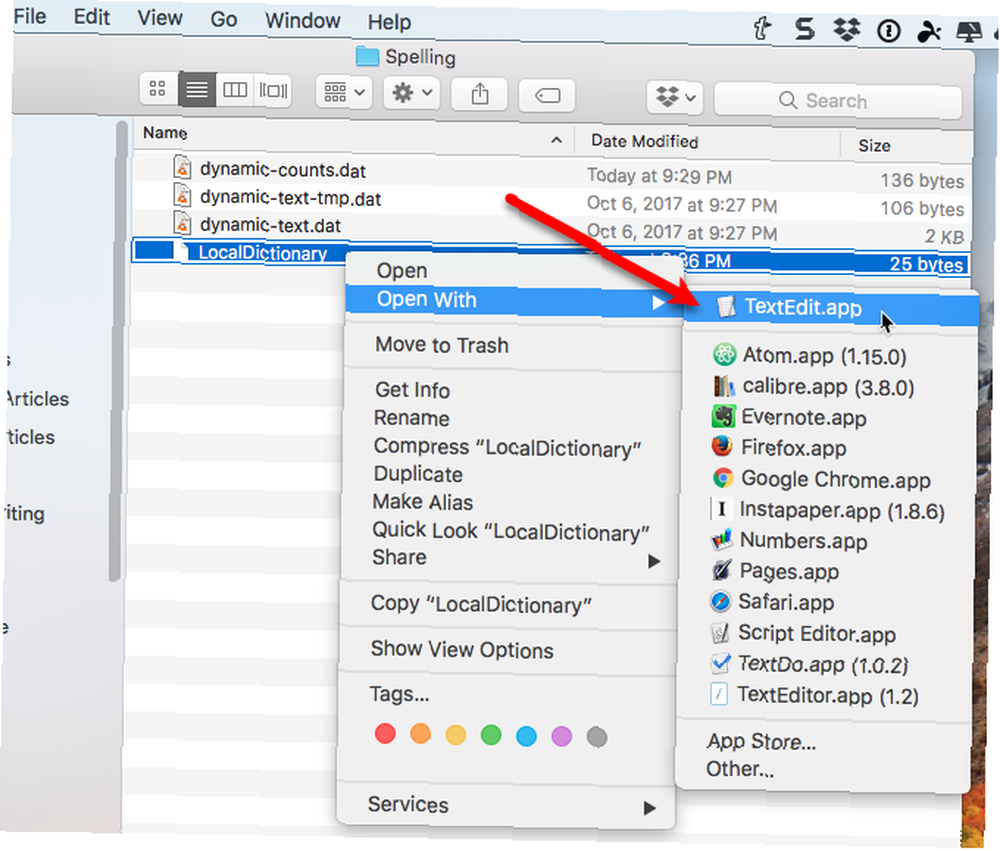
Task: Apply the green tag color
Action: (491, 736)
